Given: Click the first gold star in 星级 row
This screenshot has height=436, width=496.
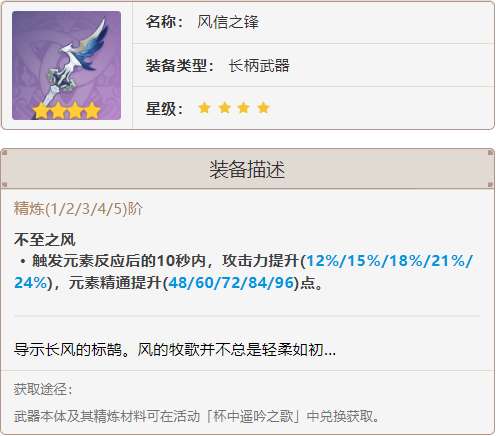Looking at the screenshot, I should point(204,108).
